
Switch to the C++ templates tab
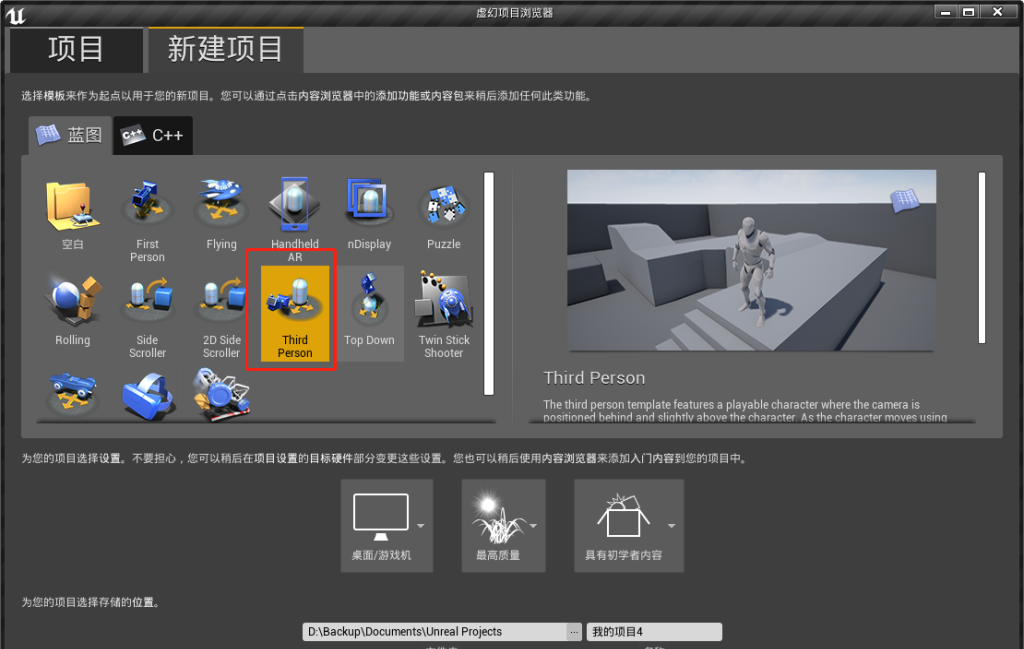(153, 135)
